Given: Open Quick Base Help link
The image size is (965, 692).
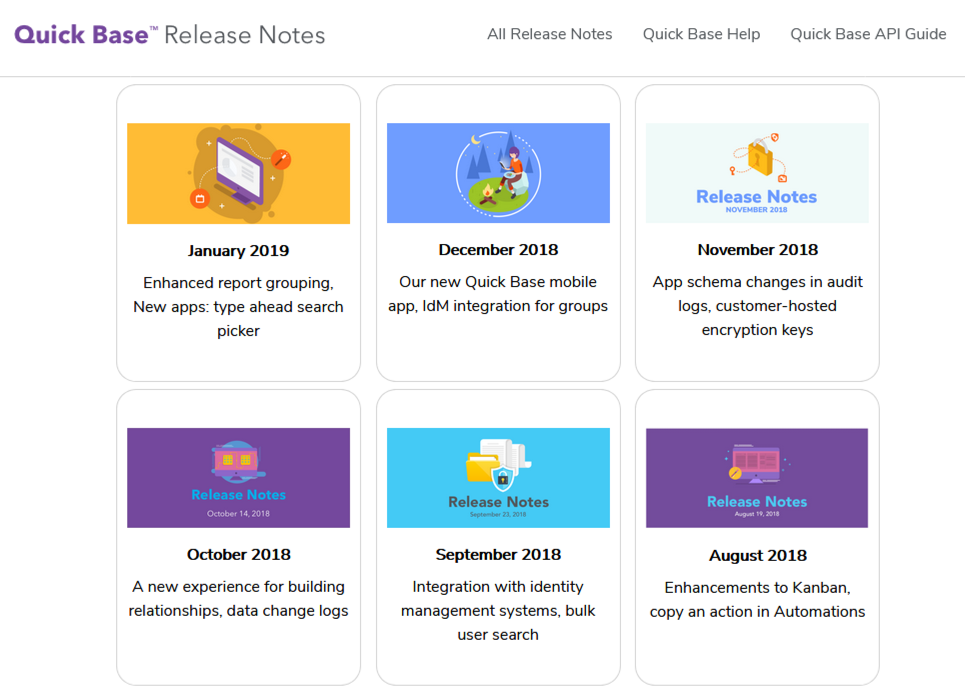Looking at the screenshot, I should pyautogui.click(x=702, y=34).
